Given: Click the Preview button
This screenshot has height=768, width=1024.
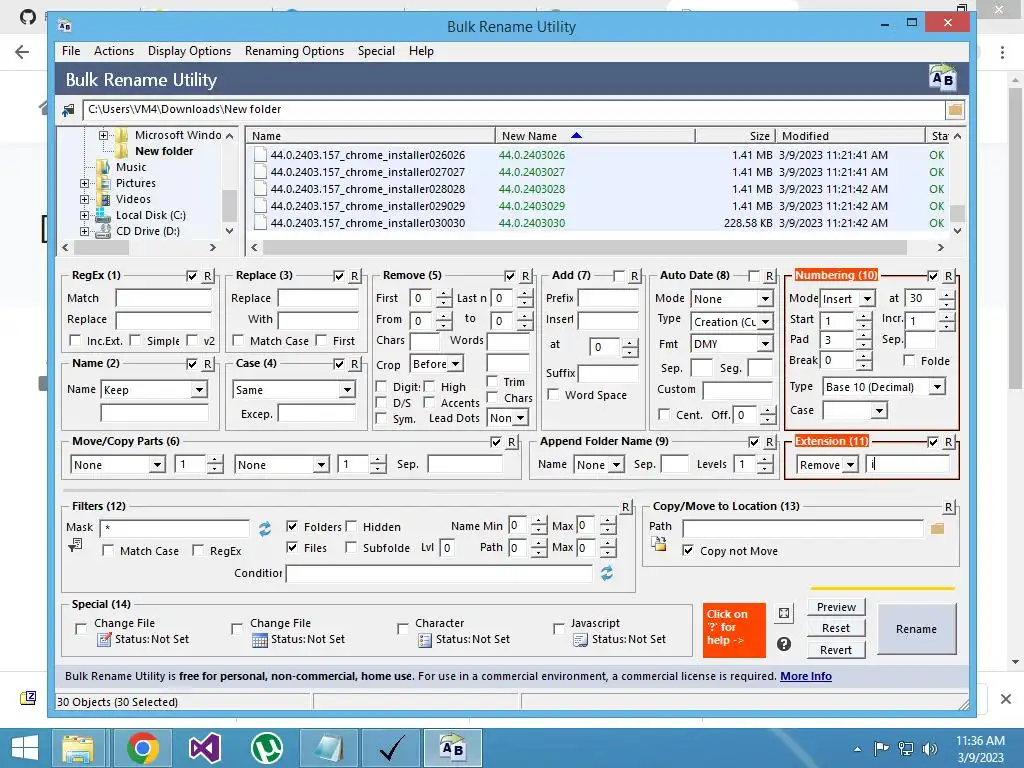Looking at the screenshot, I should (x=836, y=607).
